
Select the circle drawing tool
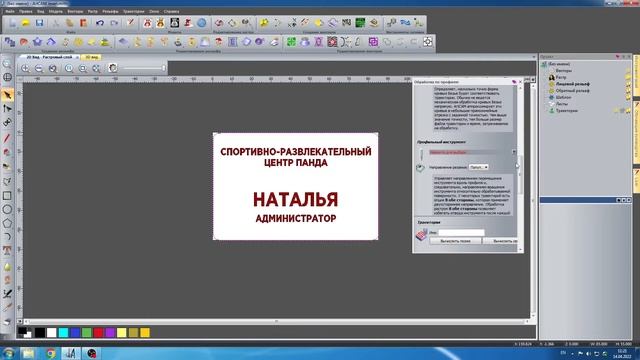tap(7, 210)
